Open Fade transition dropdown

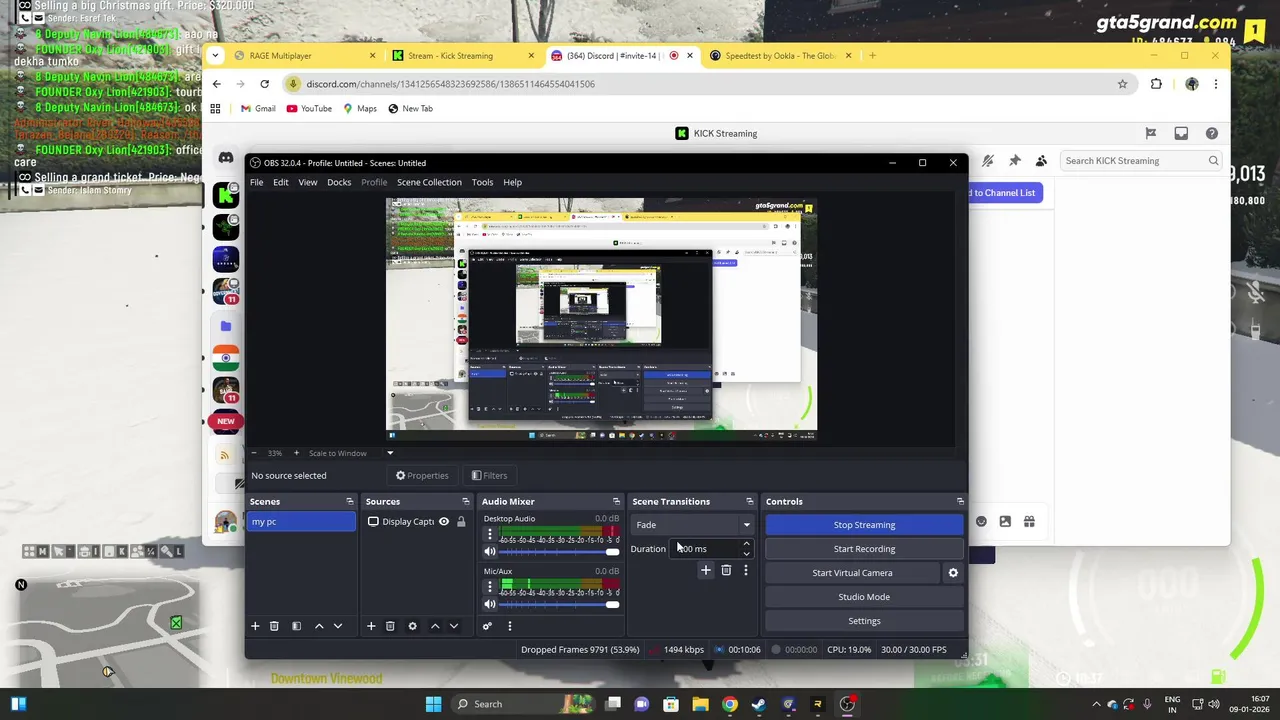point(692,525)
